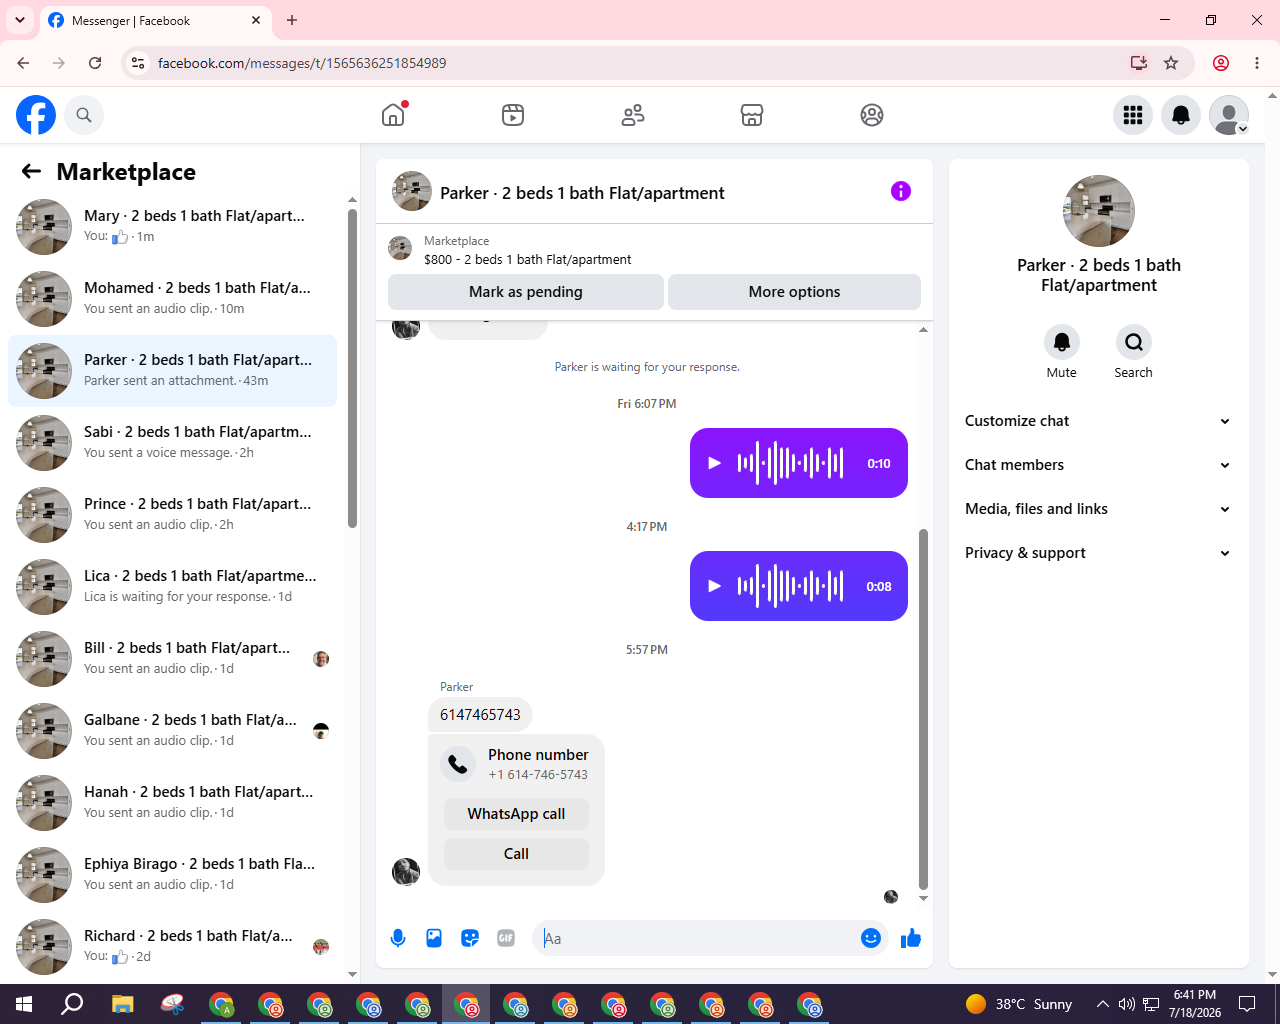Open Windows taskbar search
The width and height of the screenshot is (1280, 1024).
tap(72, 1004)
